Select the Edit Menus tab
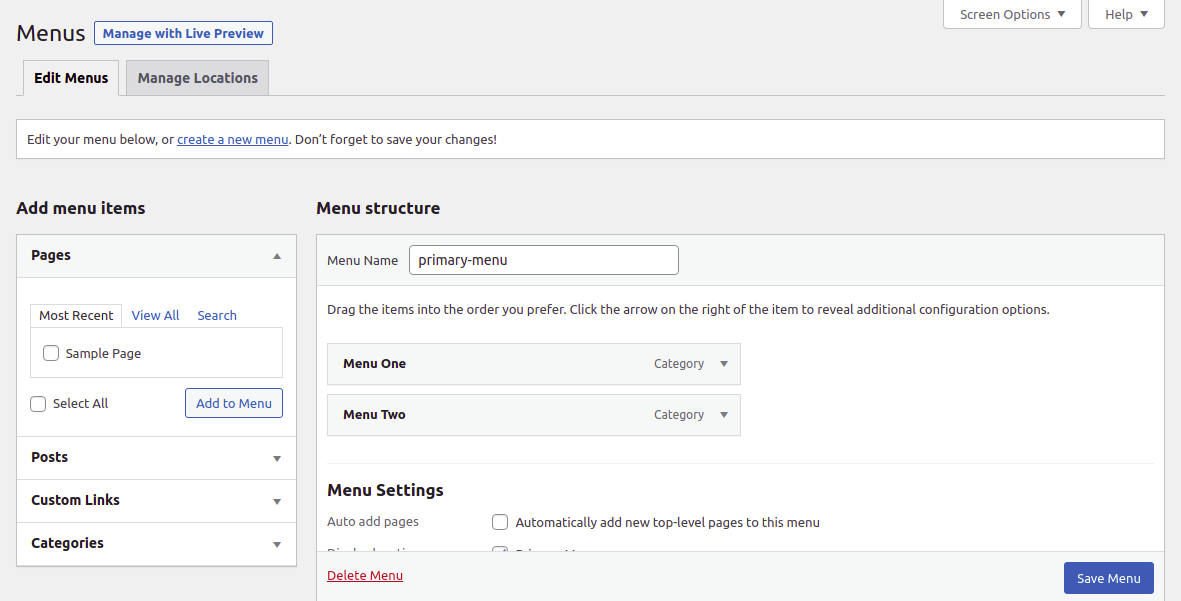This screenshot has height=601, width=1181. point(71,78)
